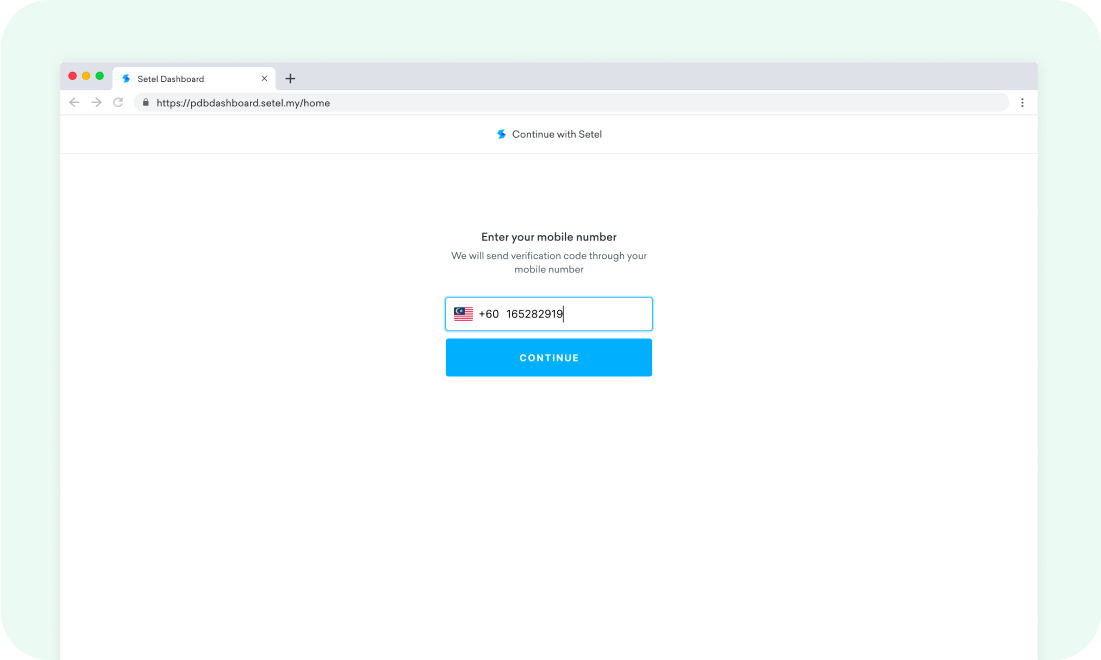
Task: Go forward to the next page
Action: tap(96, 102)
